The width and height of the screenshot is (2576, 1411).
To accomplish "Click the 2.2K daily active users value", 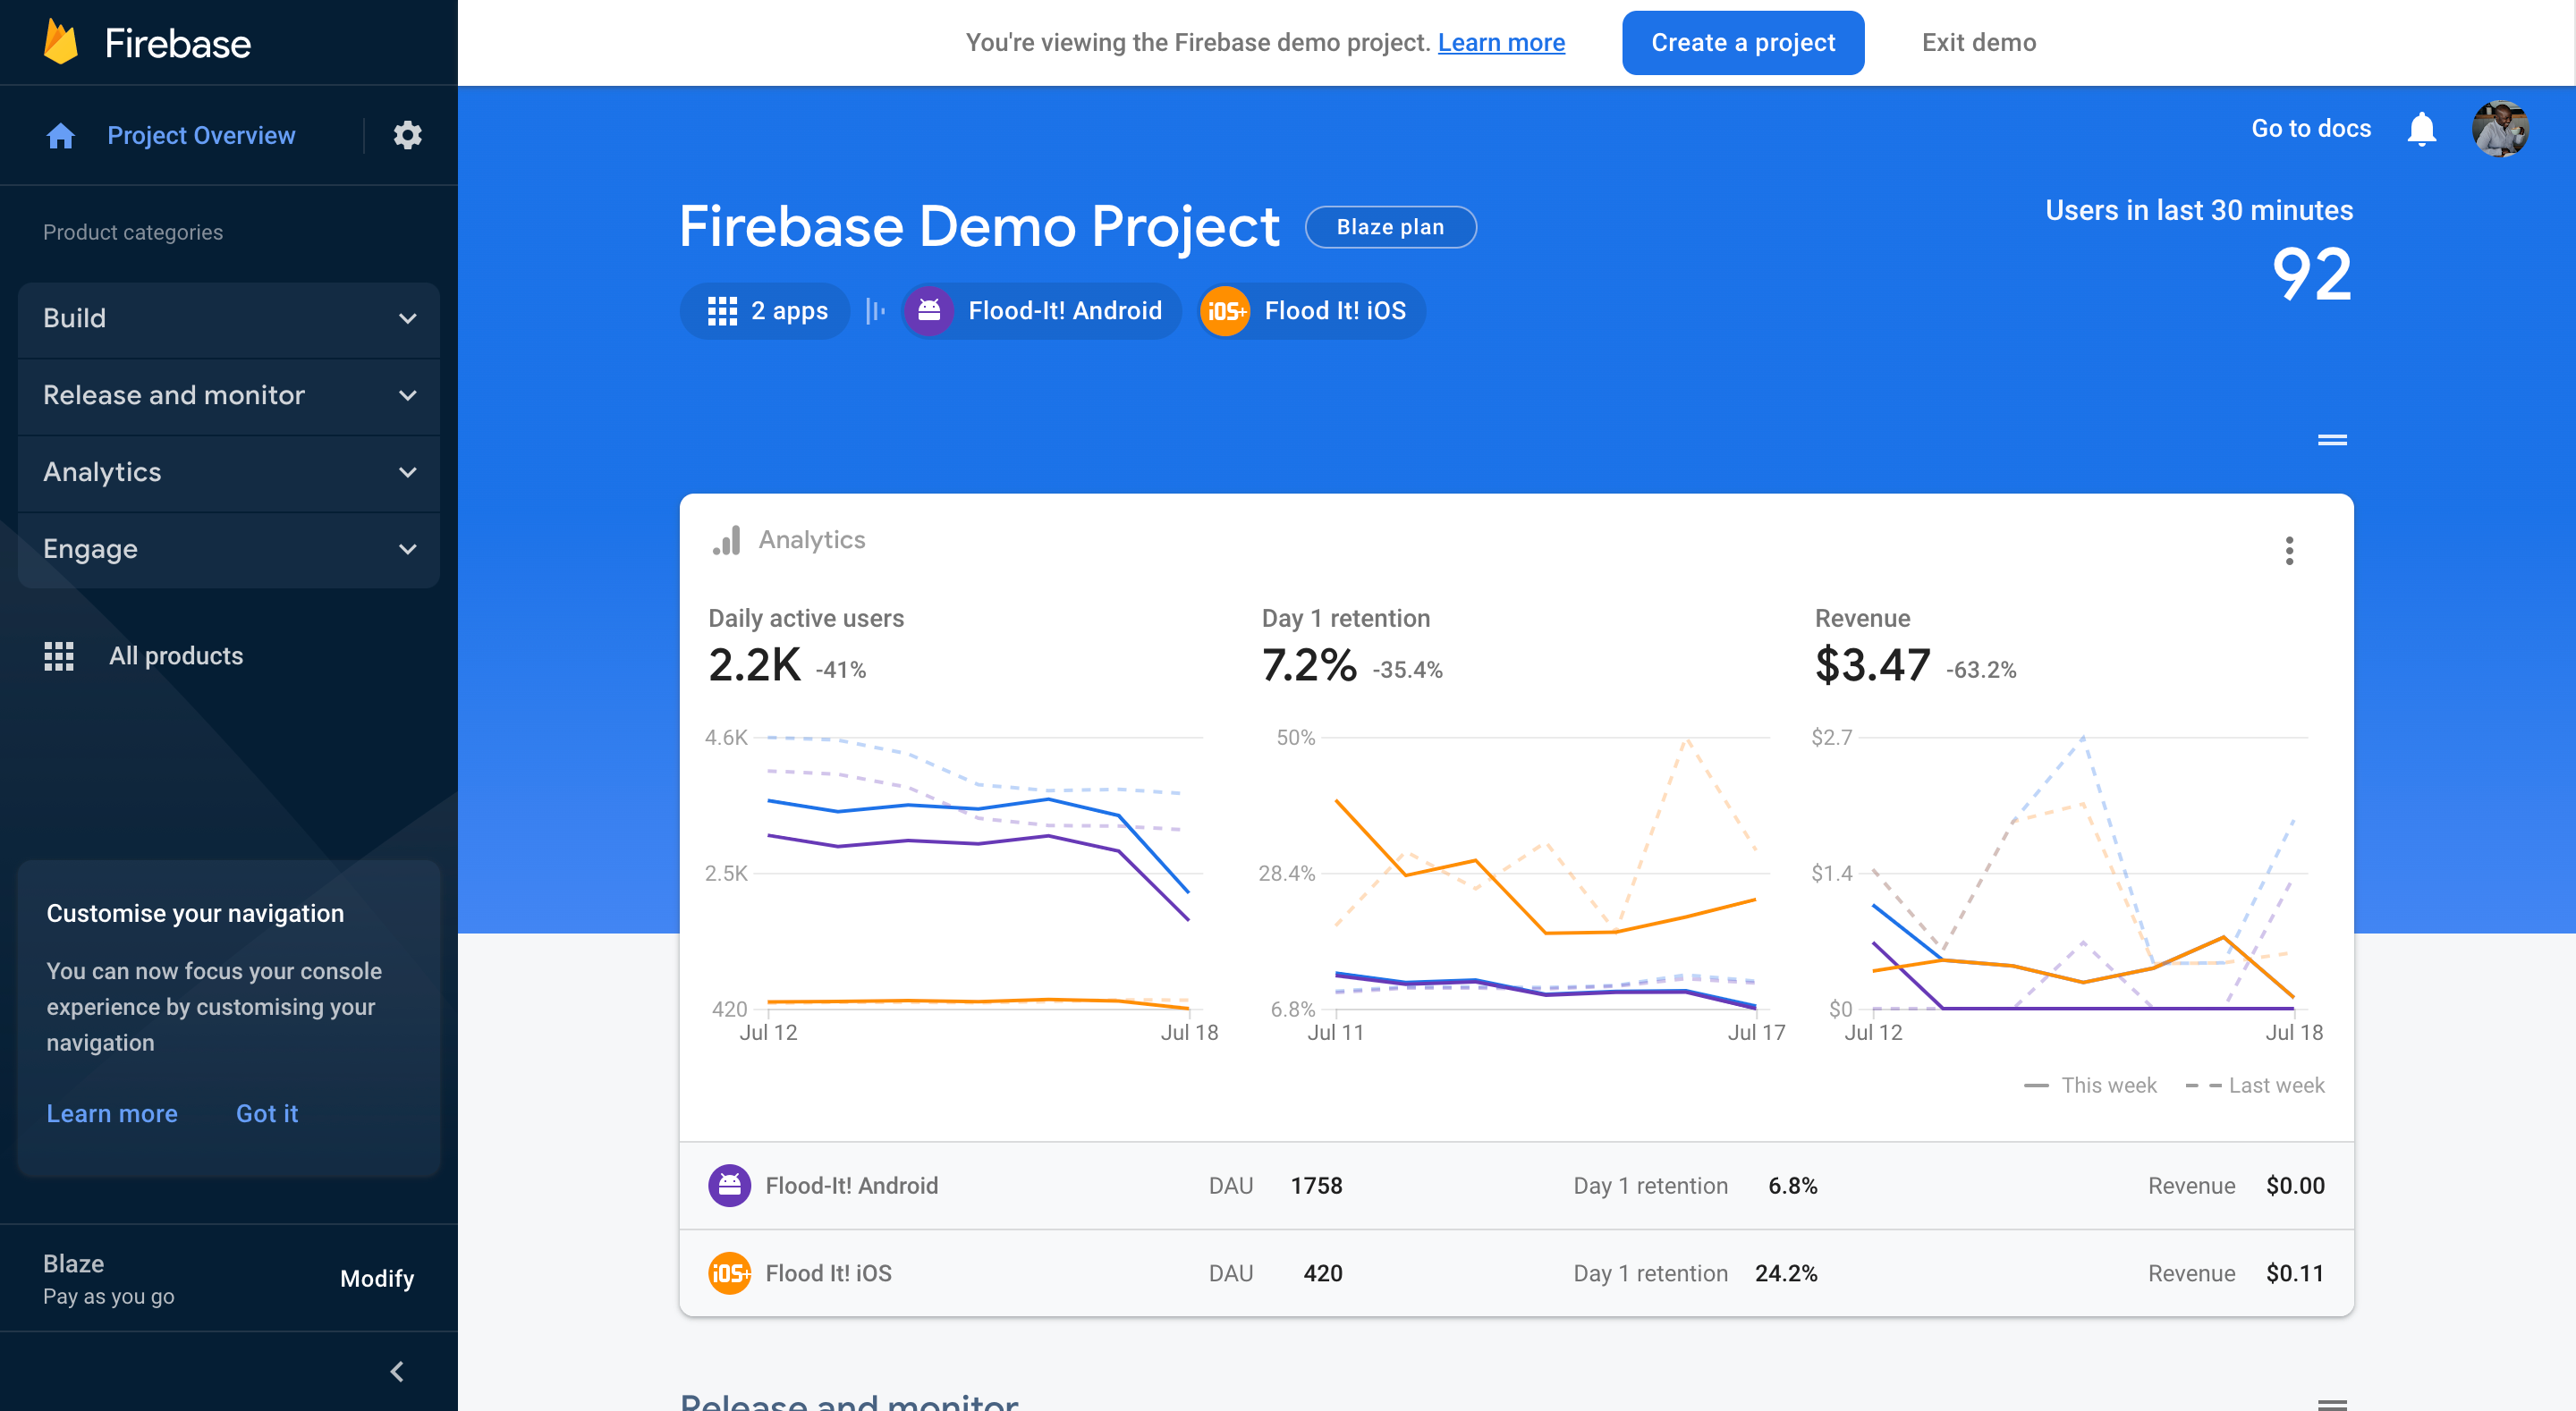I will click(x=754, y=665).
